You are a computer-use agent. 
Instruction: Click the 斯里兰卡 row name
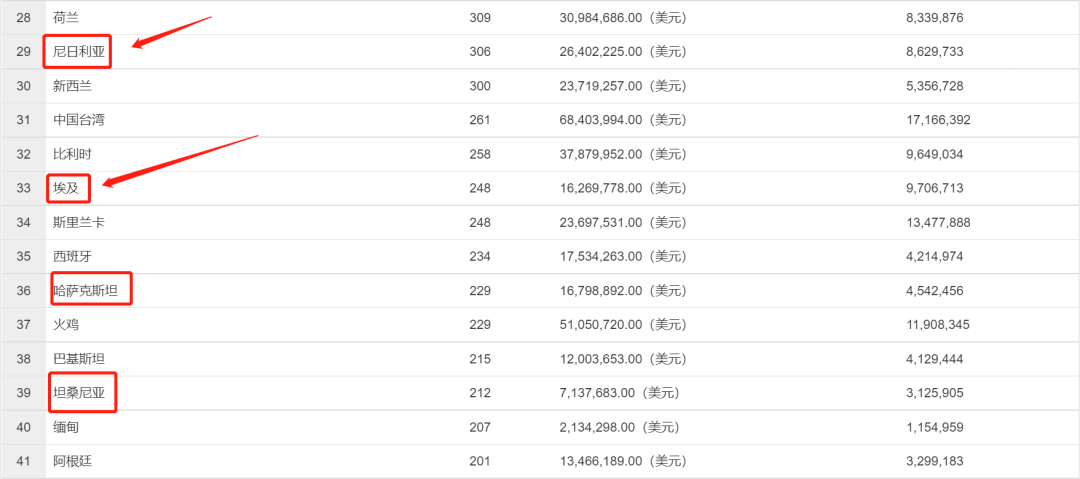click(79, 223)
